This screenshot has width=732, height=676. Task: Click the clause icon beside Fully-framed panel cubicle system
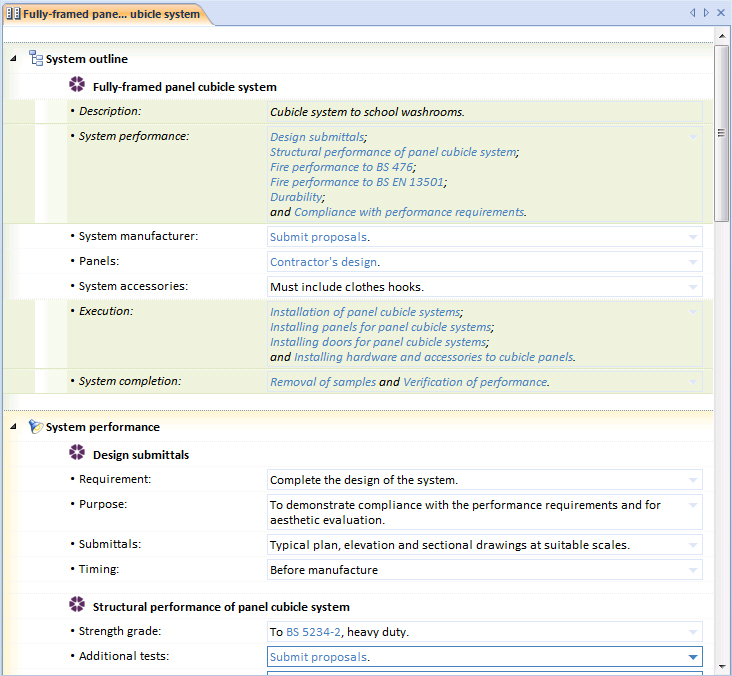pyautogui.click(x=77, y=85)
